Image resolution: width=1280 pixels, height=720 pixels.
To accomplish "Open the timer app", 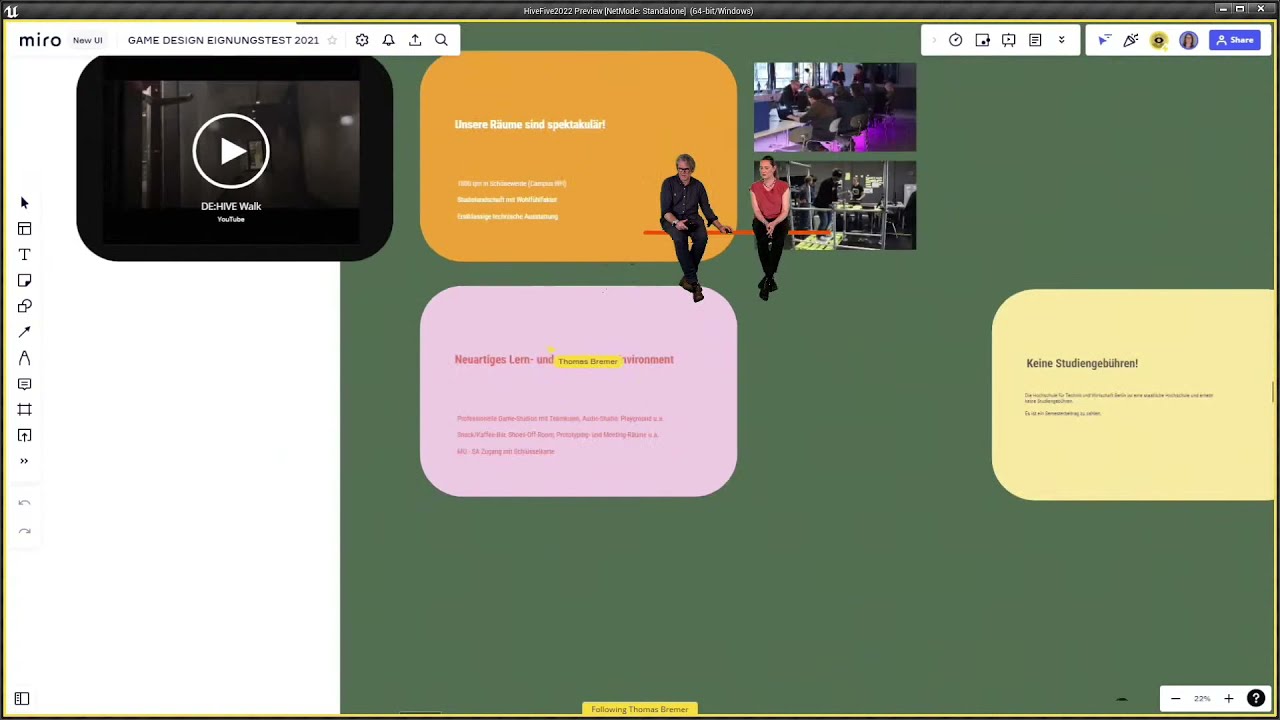I will coord(956,40).
